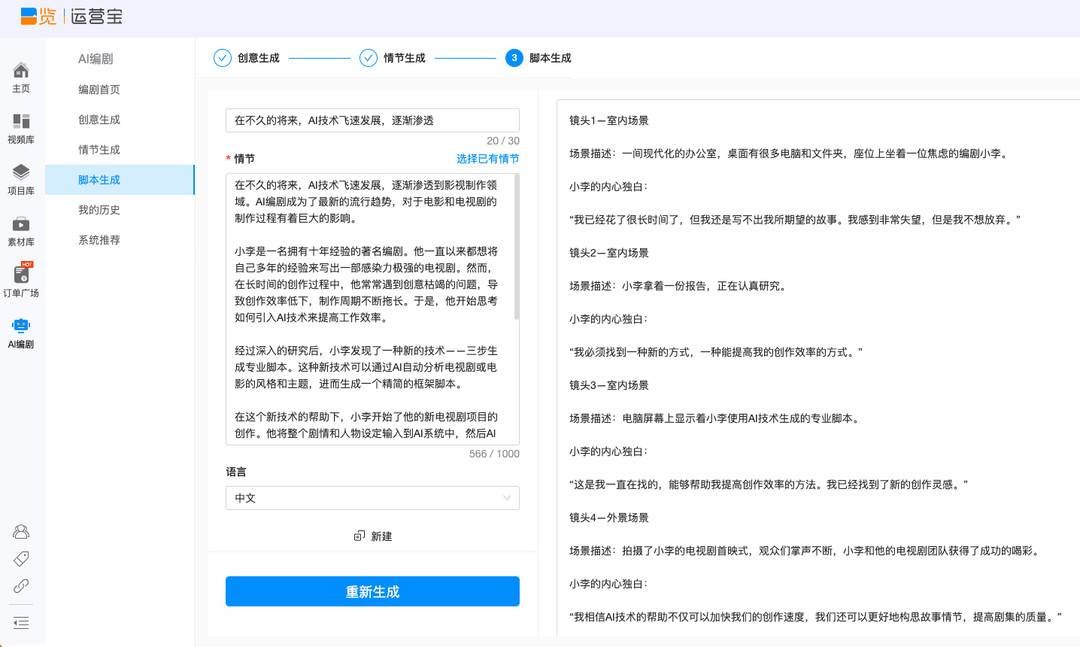This screenshot has height=647, width=1080.
Task: Click the 选择已有情节 link
Action: click(x=488, y=158)
